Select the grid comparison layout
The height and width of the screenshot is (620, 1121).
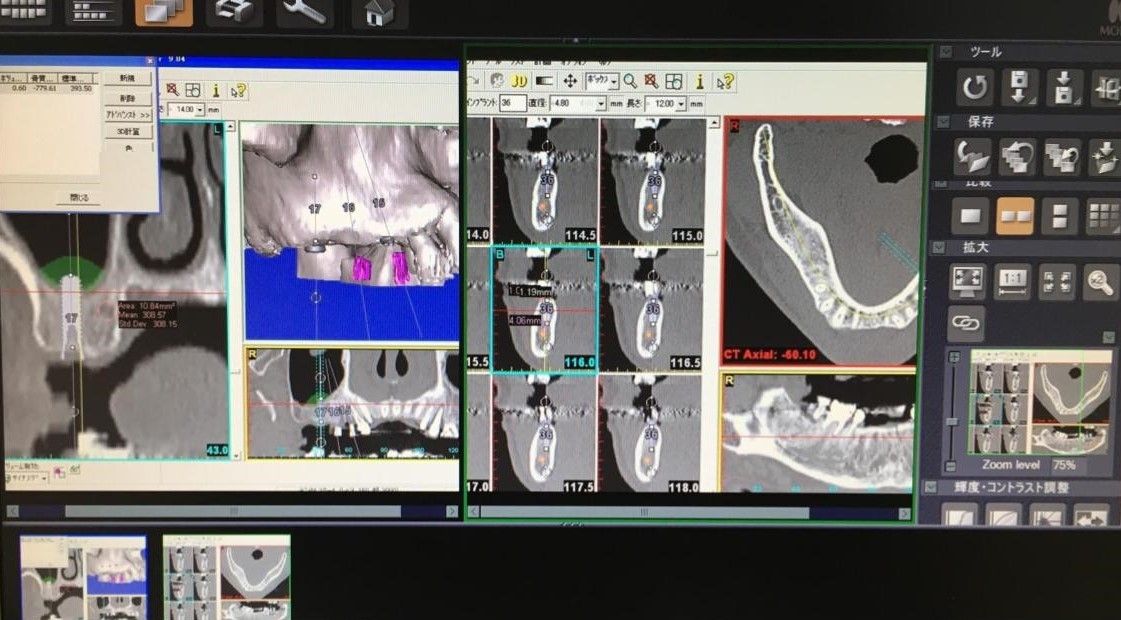pos(1103,215)
